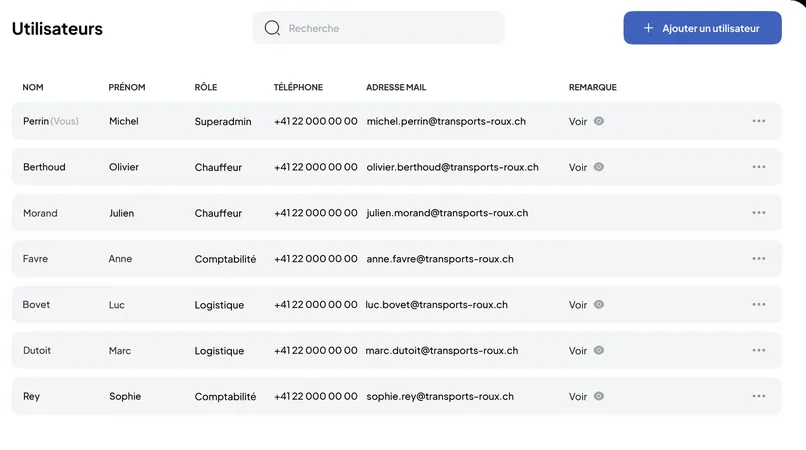806x450 pixels.
Task: Click Chauffeur role in Berthoud row
Action: (x=218, y=167)
